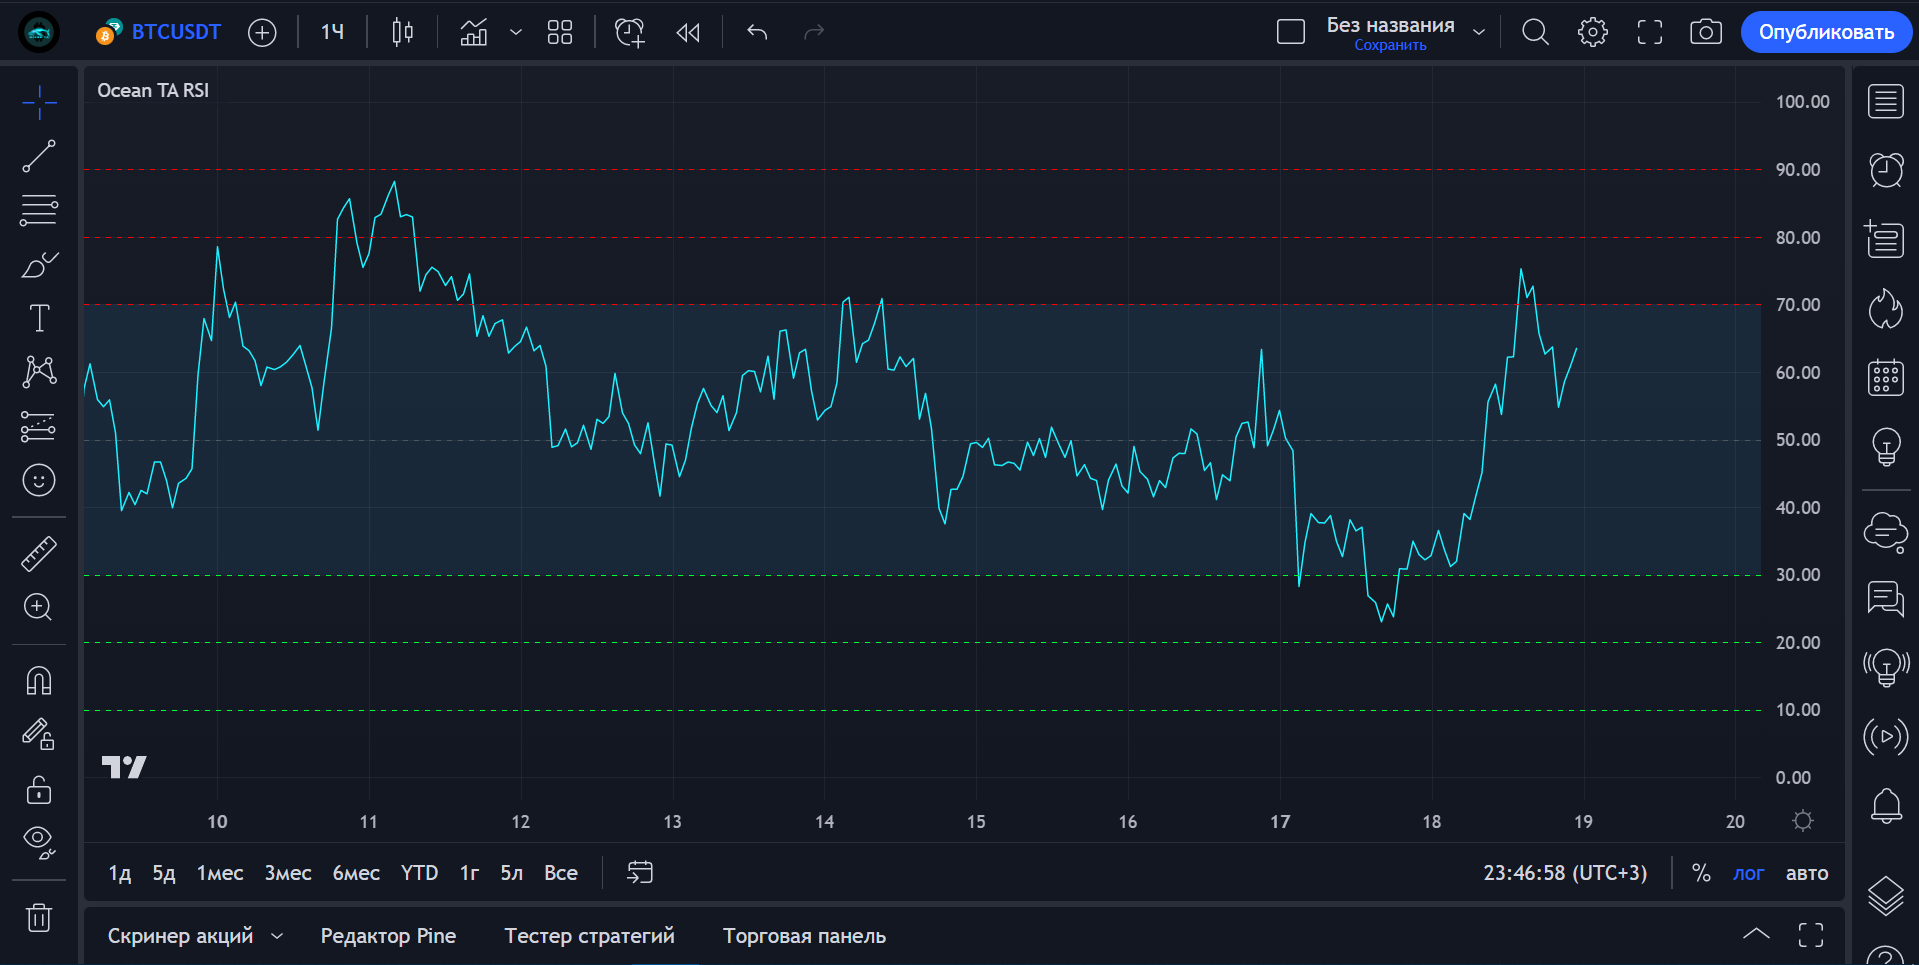Screen dimensions: 1919x965
Task: Open the indicators dropdown arrow
Action: 516,32
